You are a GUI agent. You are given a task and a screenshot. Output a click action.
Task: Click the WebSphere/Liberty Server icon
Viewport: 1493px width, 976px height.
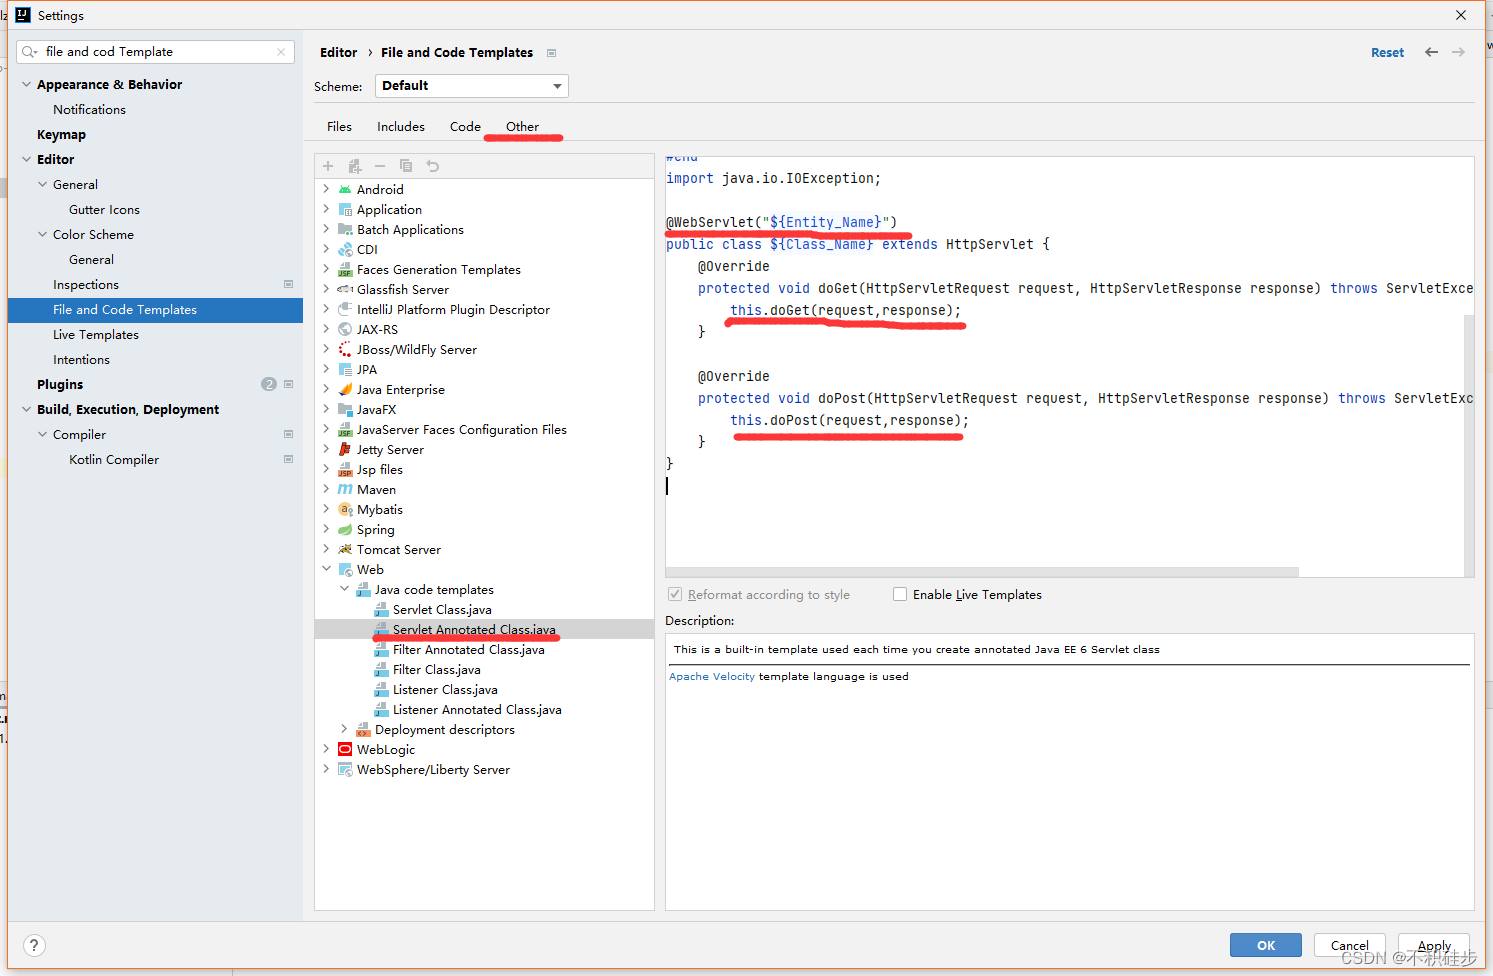[345, 770]
